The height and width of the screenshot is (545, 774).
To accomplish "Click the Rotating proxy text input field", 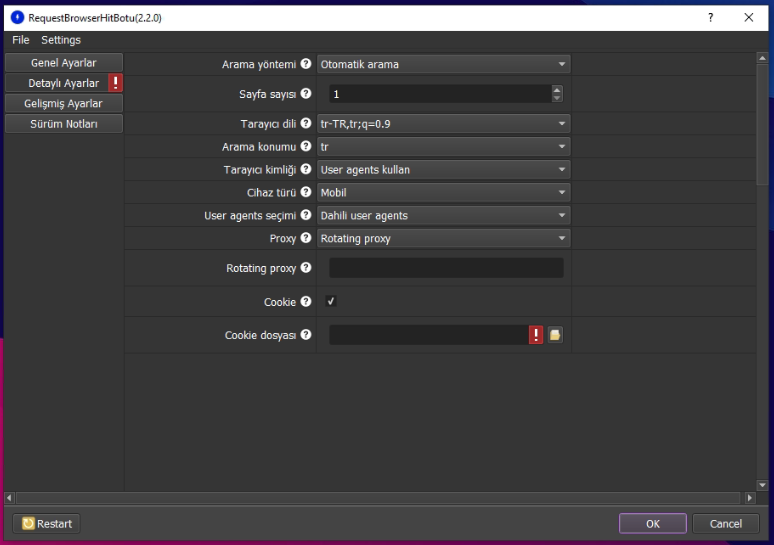I will (x=446, y=268).
